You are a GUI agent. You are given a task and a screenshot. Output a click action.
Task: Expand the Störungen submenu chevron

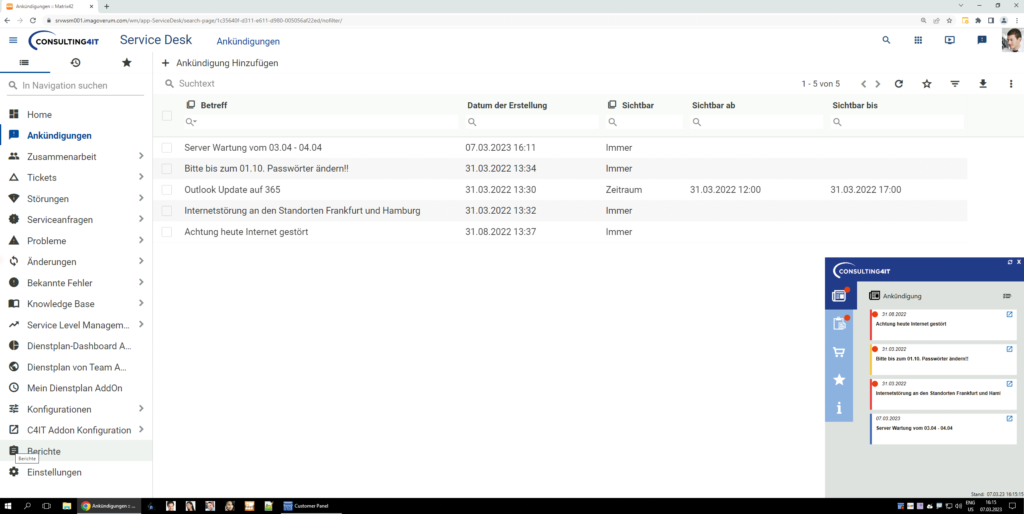[x=141, y=198]
